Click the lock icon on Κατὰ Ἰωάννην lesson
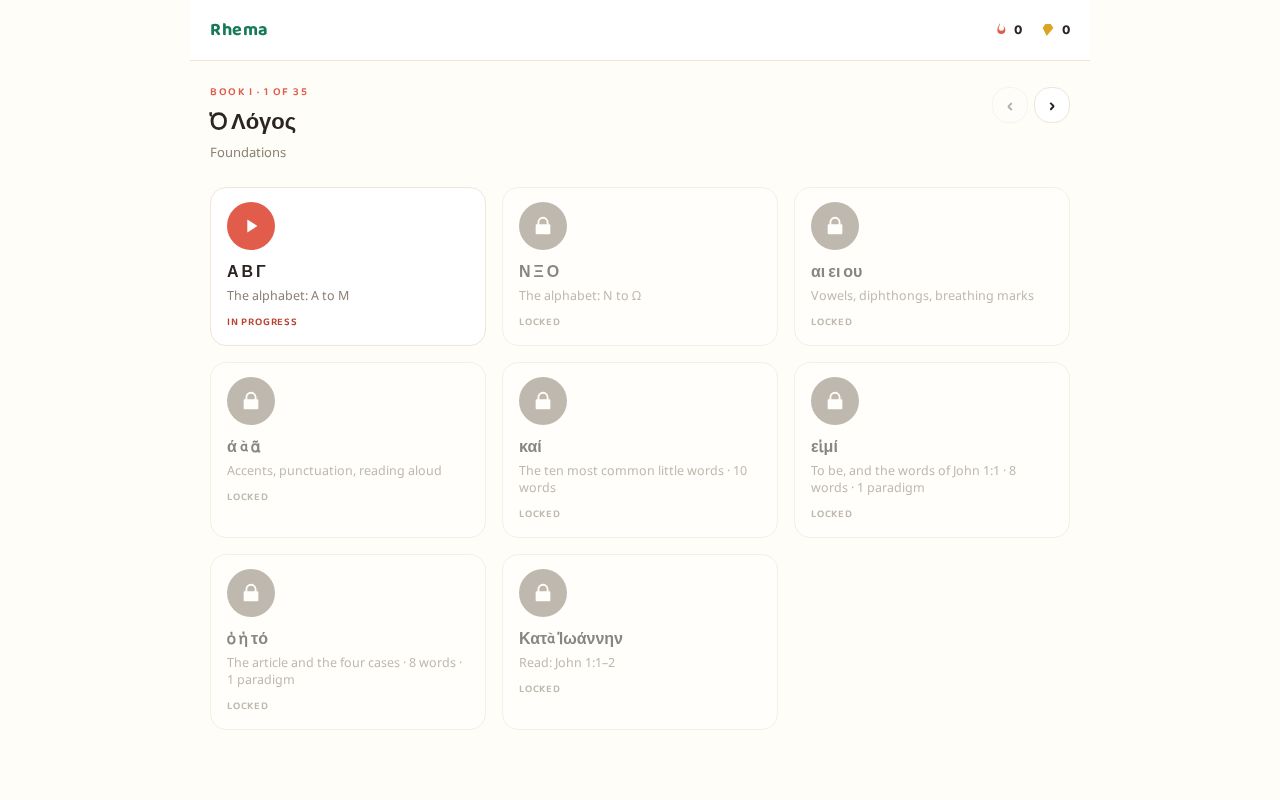 [x=543, y=593]
